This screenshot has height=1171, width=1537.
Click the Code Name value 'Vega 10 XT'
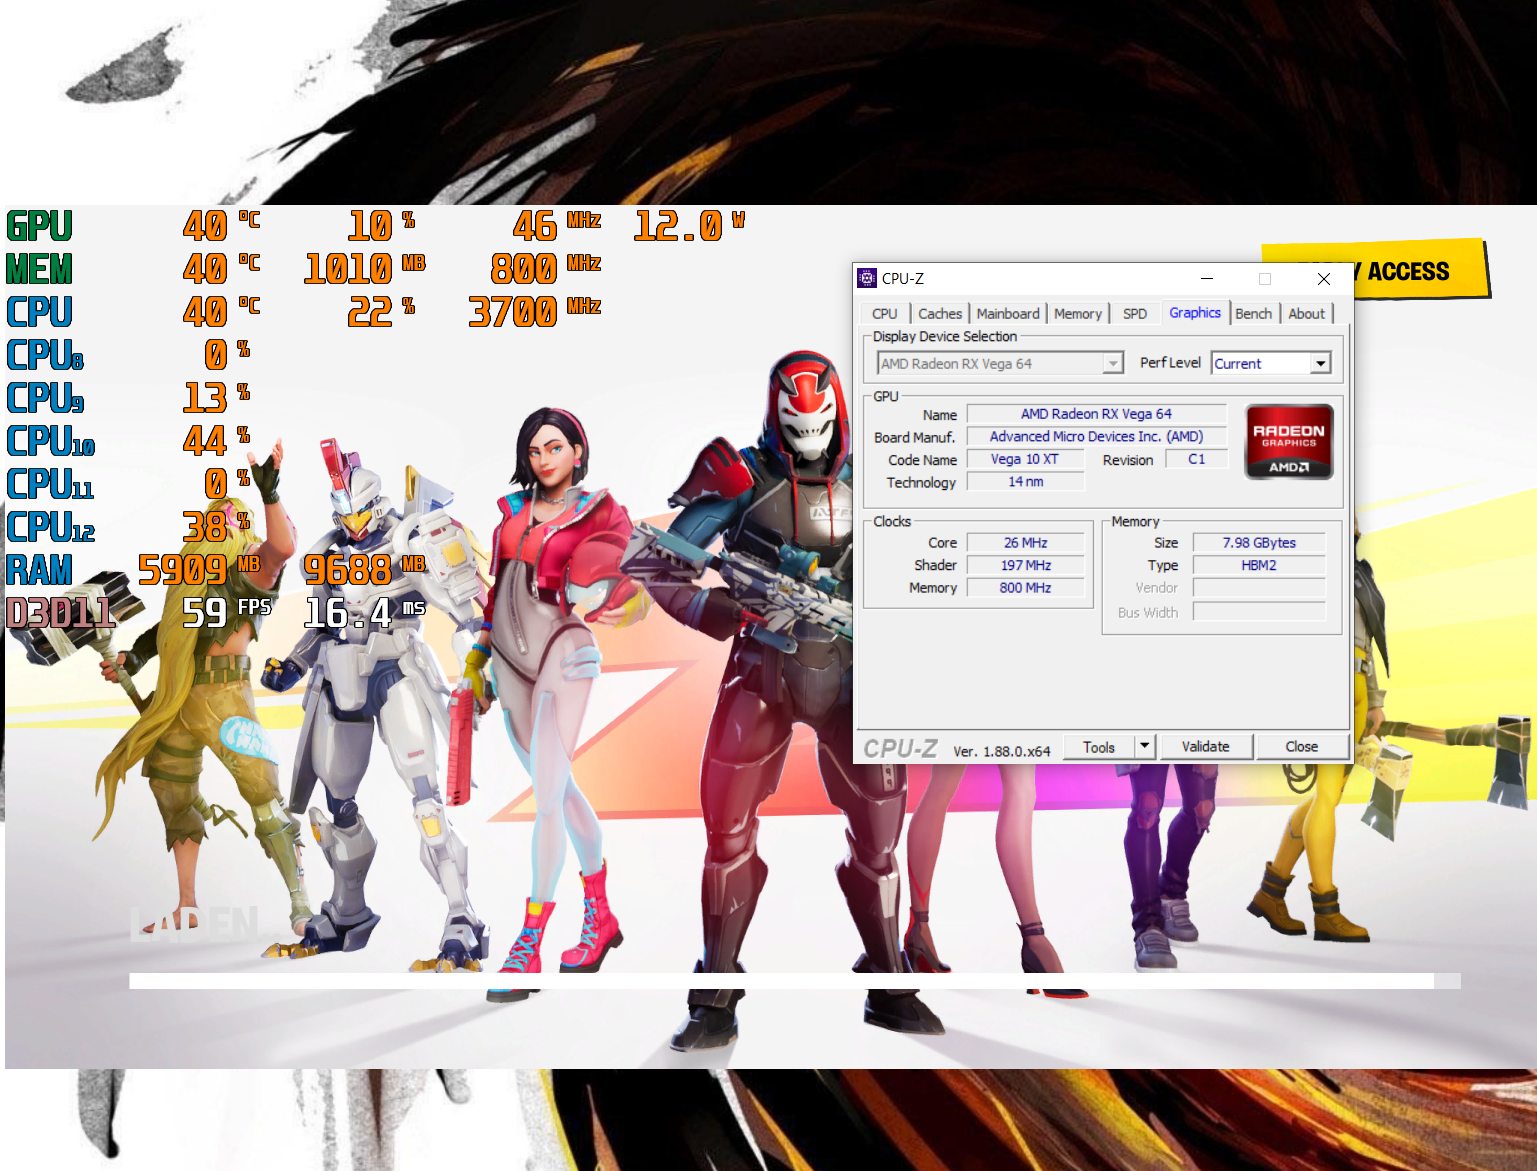coord(1025,459)
